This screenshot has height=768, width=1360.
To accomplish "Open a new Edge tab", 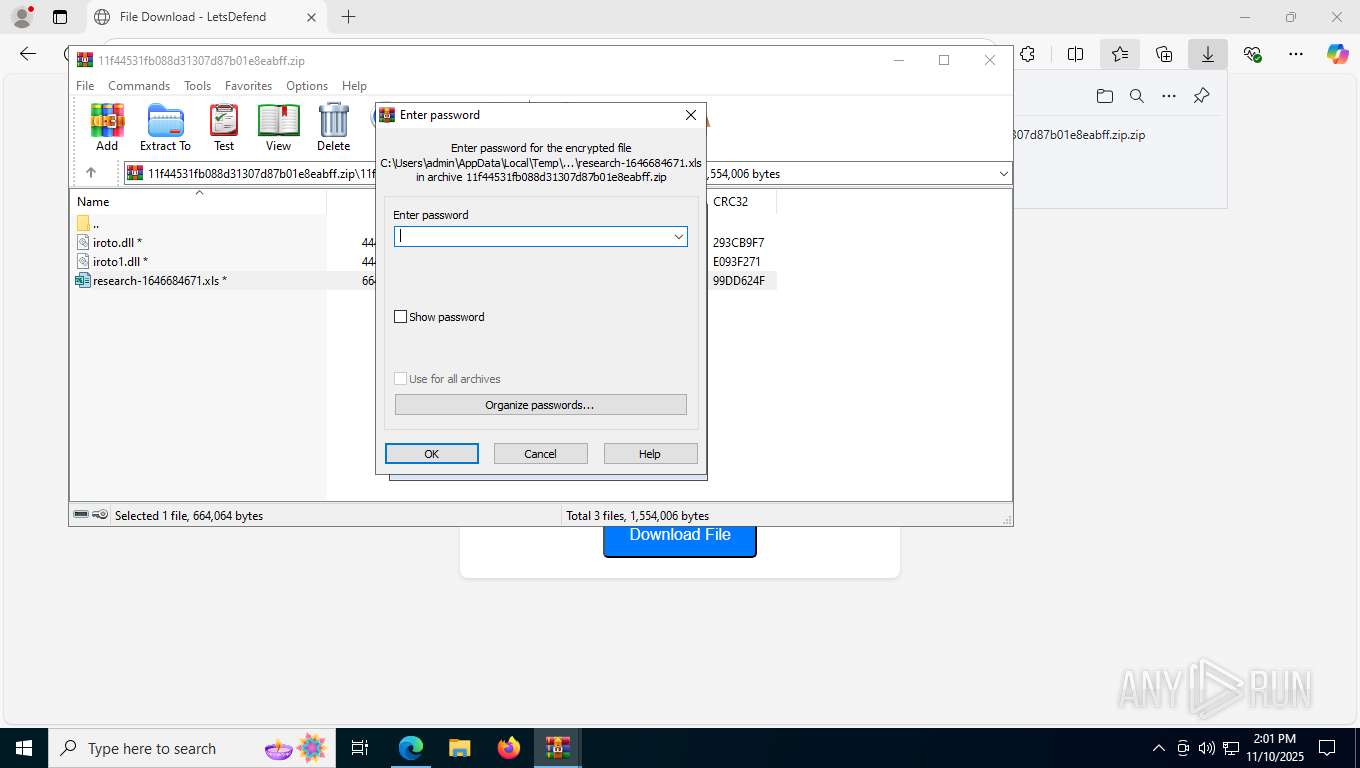I will click(x=348, y=17).
